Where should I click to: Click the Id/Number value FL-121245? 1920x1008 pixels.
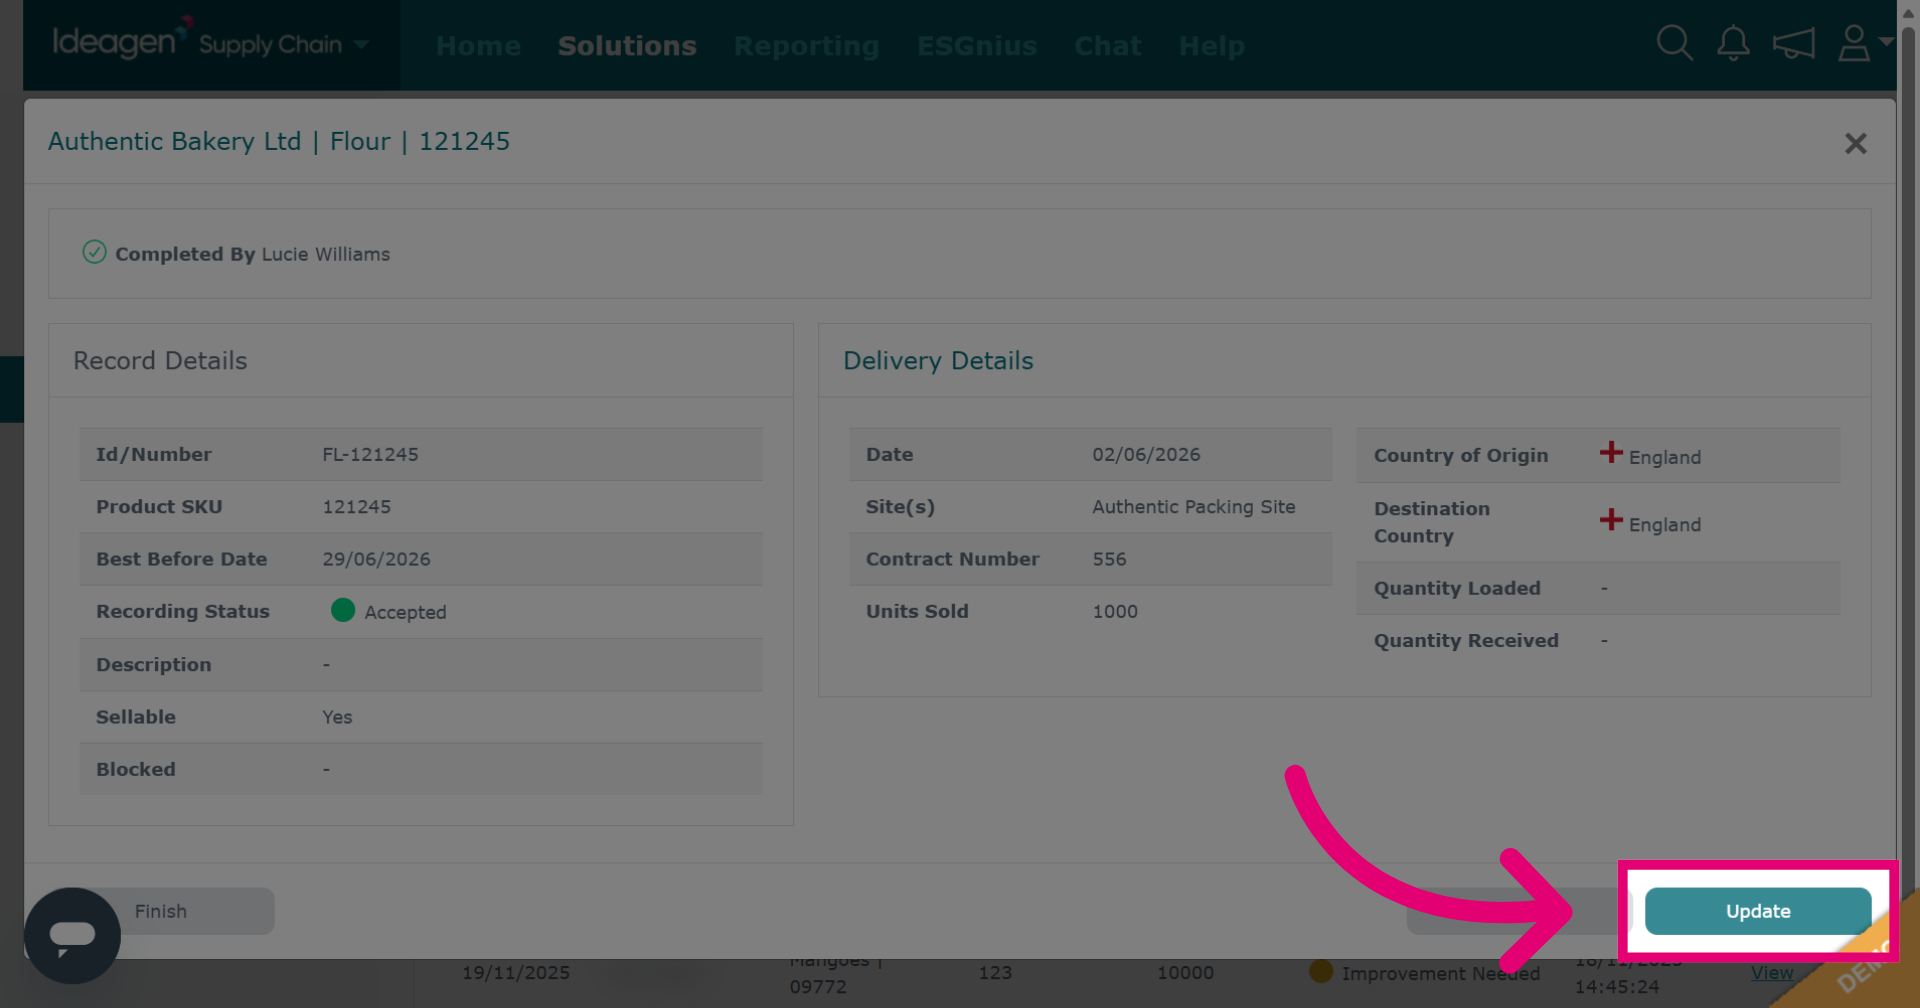point(370,454)
